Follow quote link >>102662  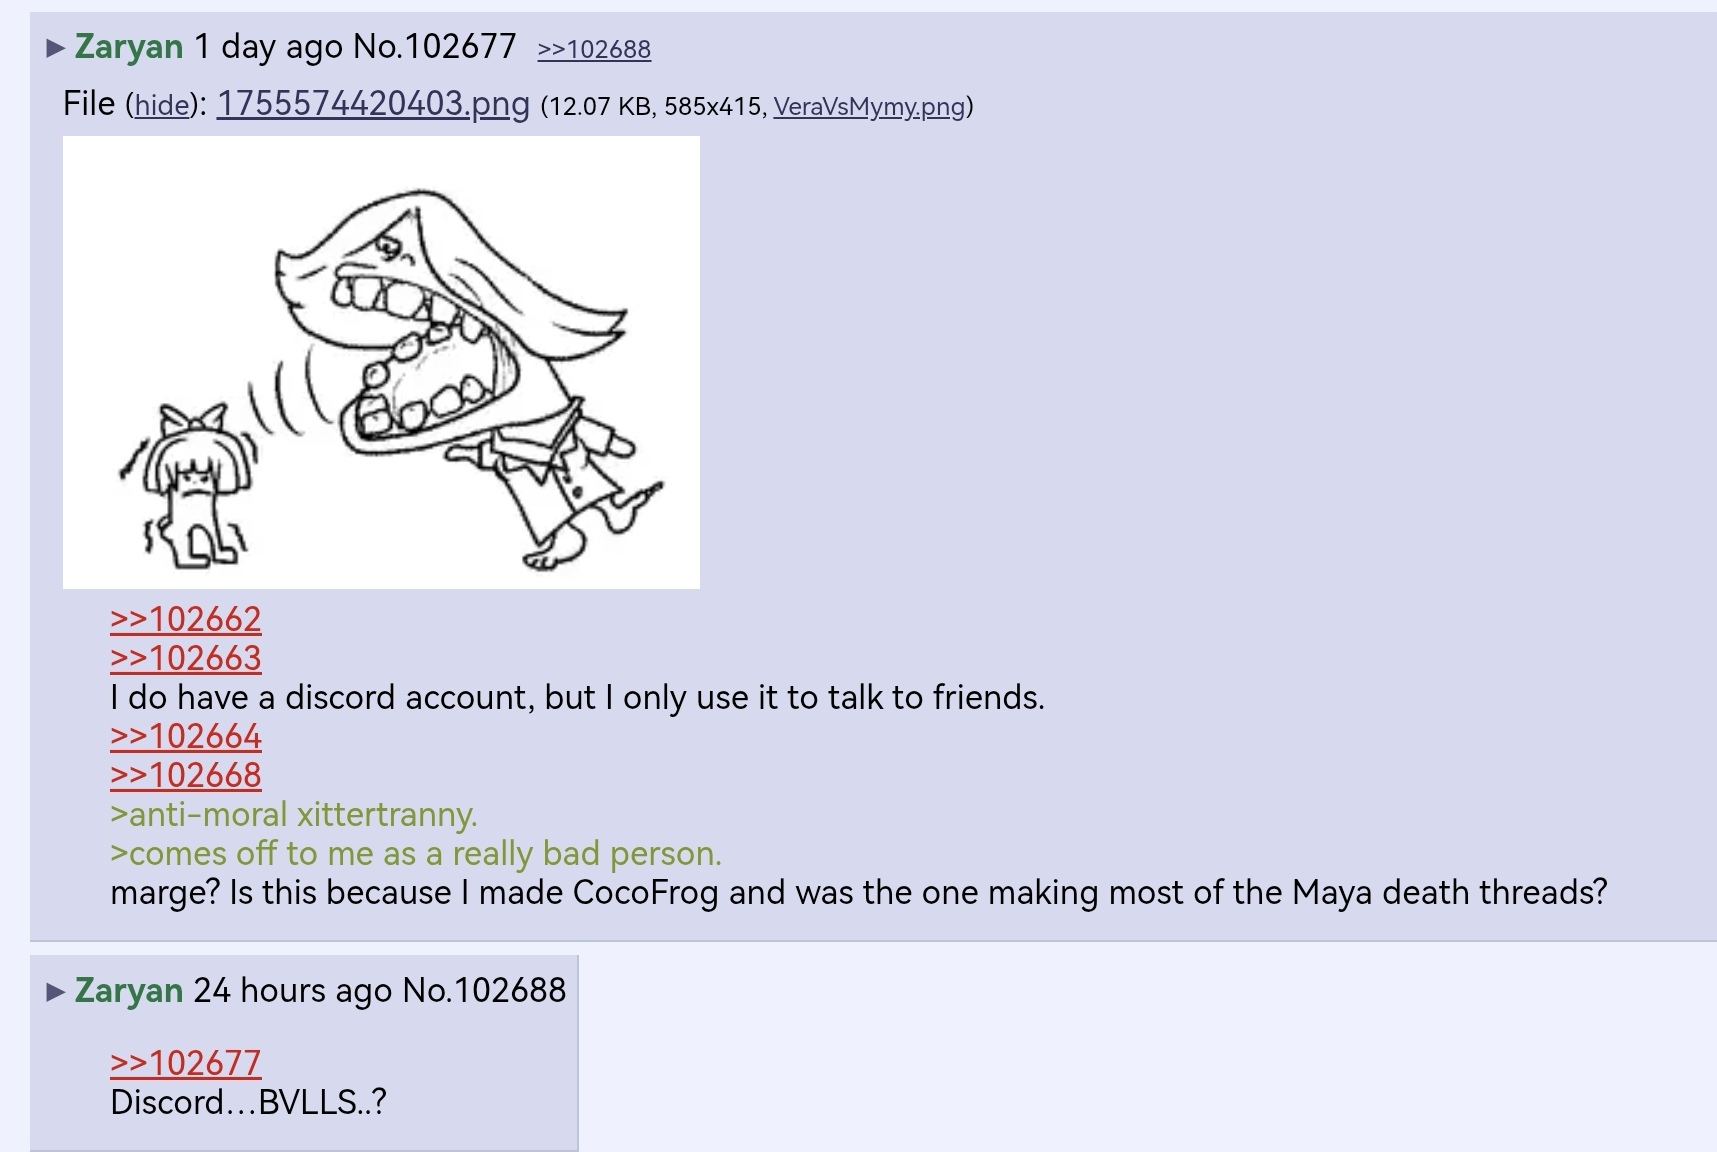tap(186, 619)
